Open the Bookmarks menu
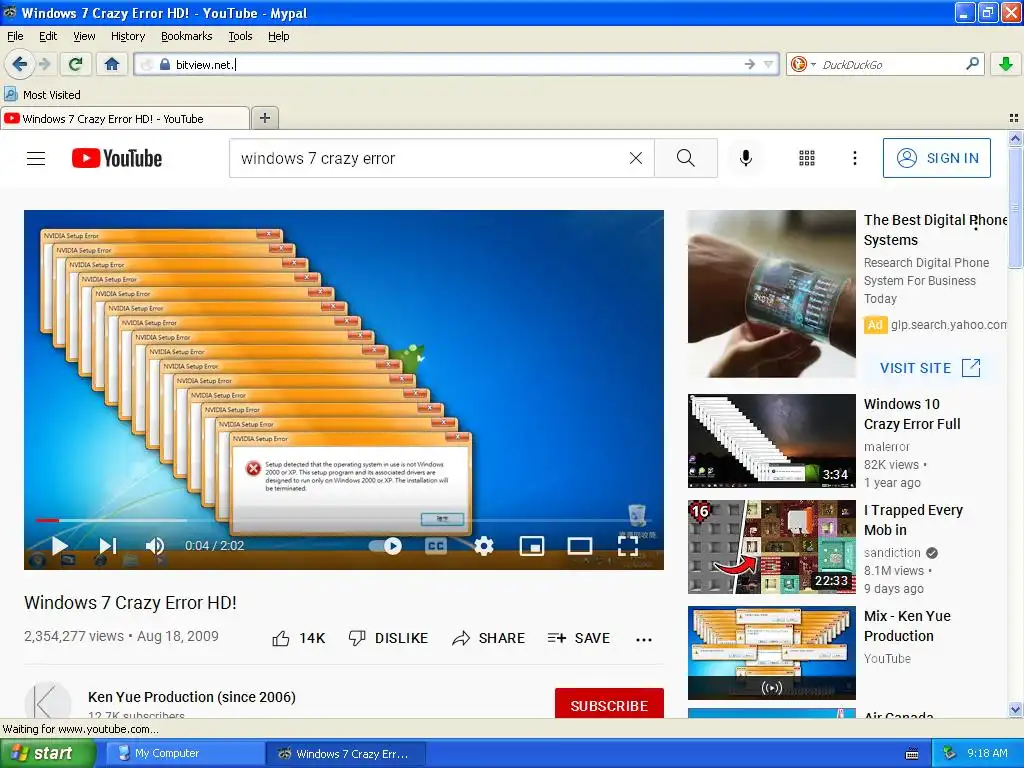 pos(187,36)
